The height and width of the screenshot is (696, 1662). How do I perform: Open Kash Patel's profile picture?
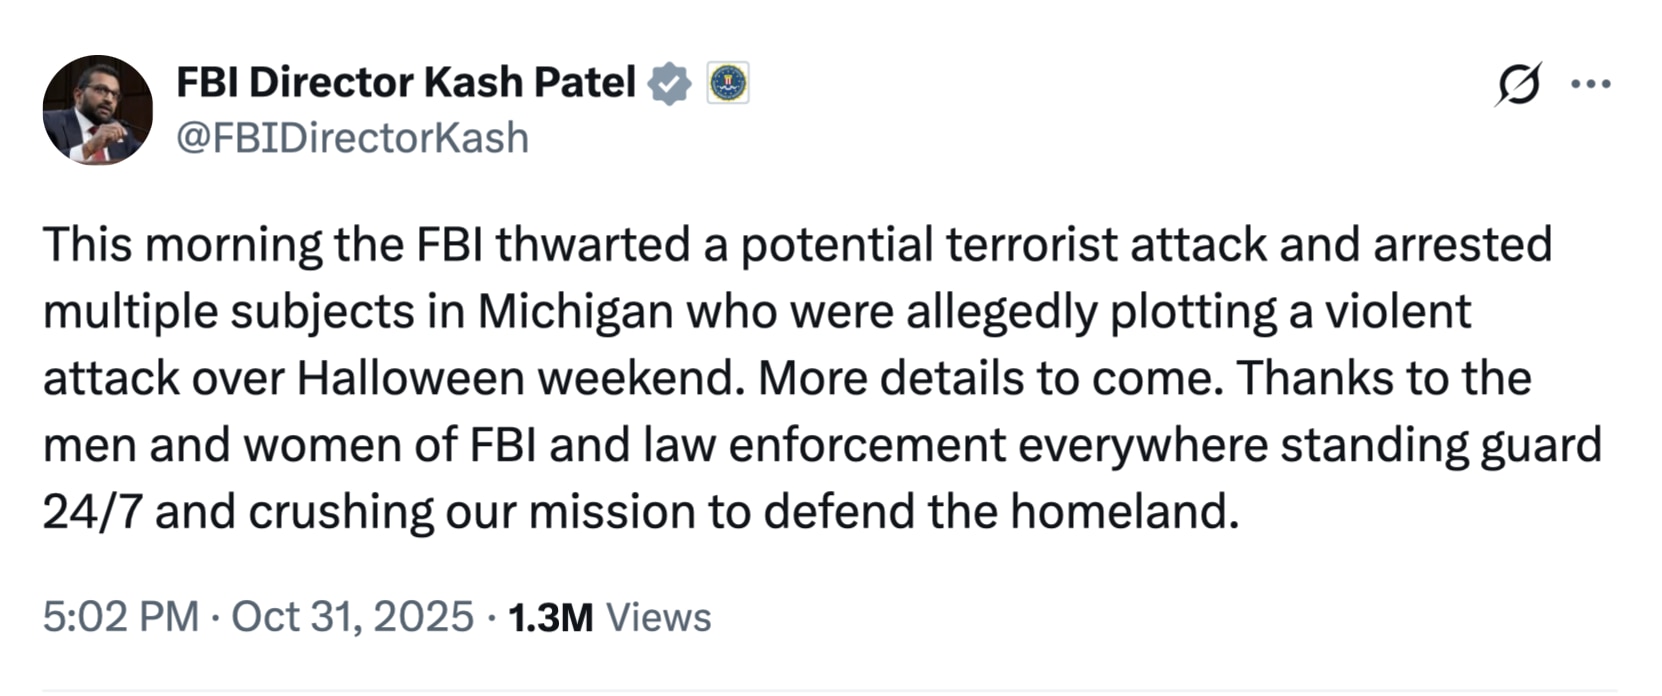(97, 110)
